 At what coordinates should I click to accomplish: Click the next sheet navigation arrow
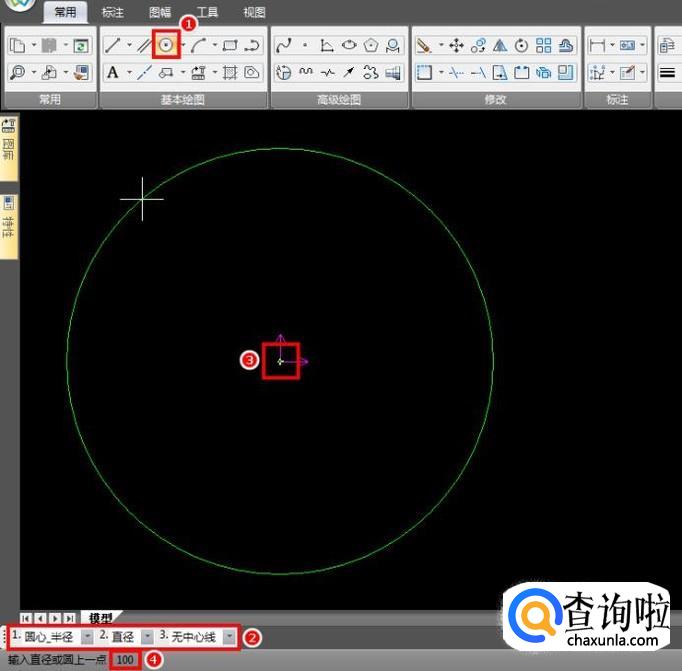click(x=55, y=618)
